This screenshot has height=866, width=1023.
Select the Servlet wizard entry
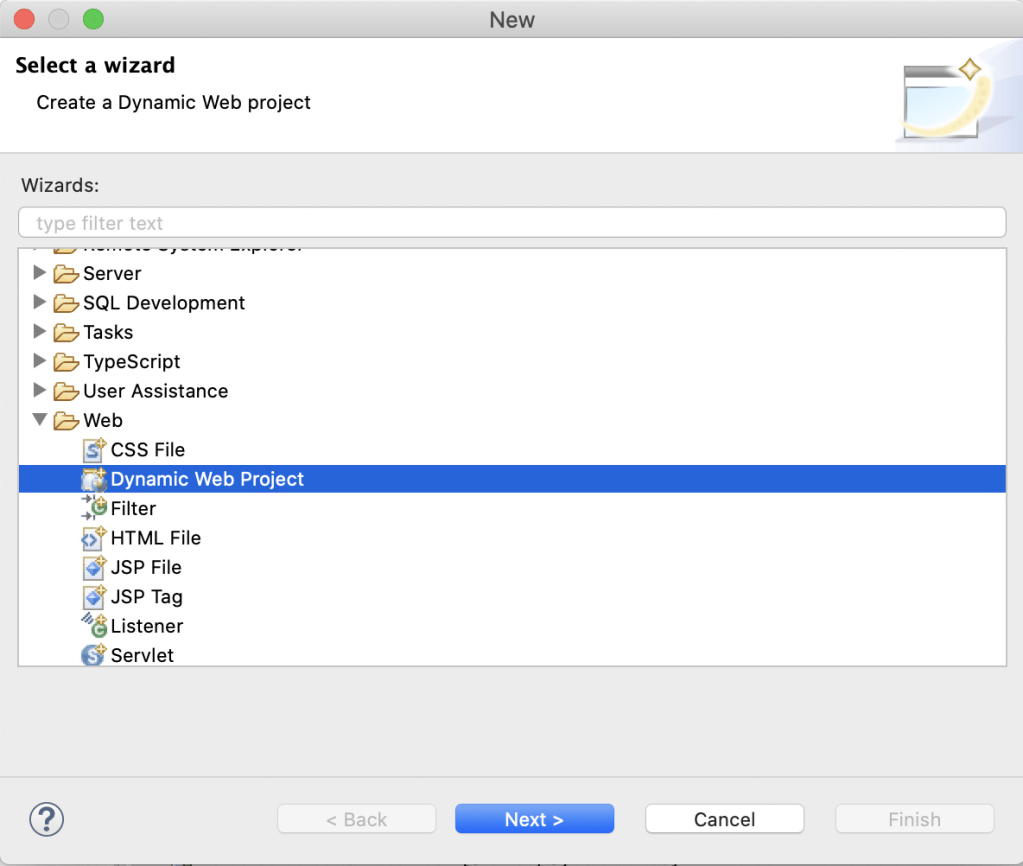point(142,656)
